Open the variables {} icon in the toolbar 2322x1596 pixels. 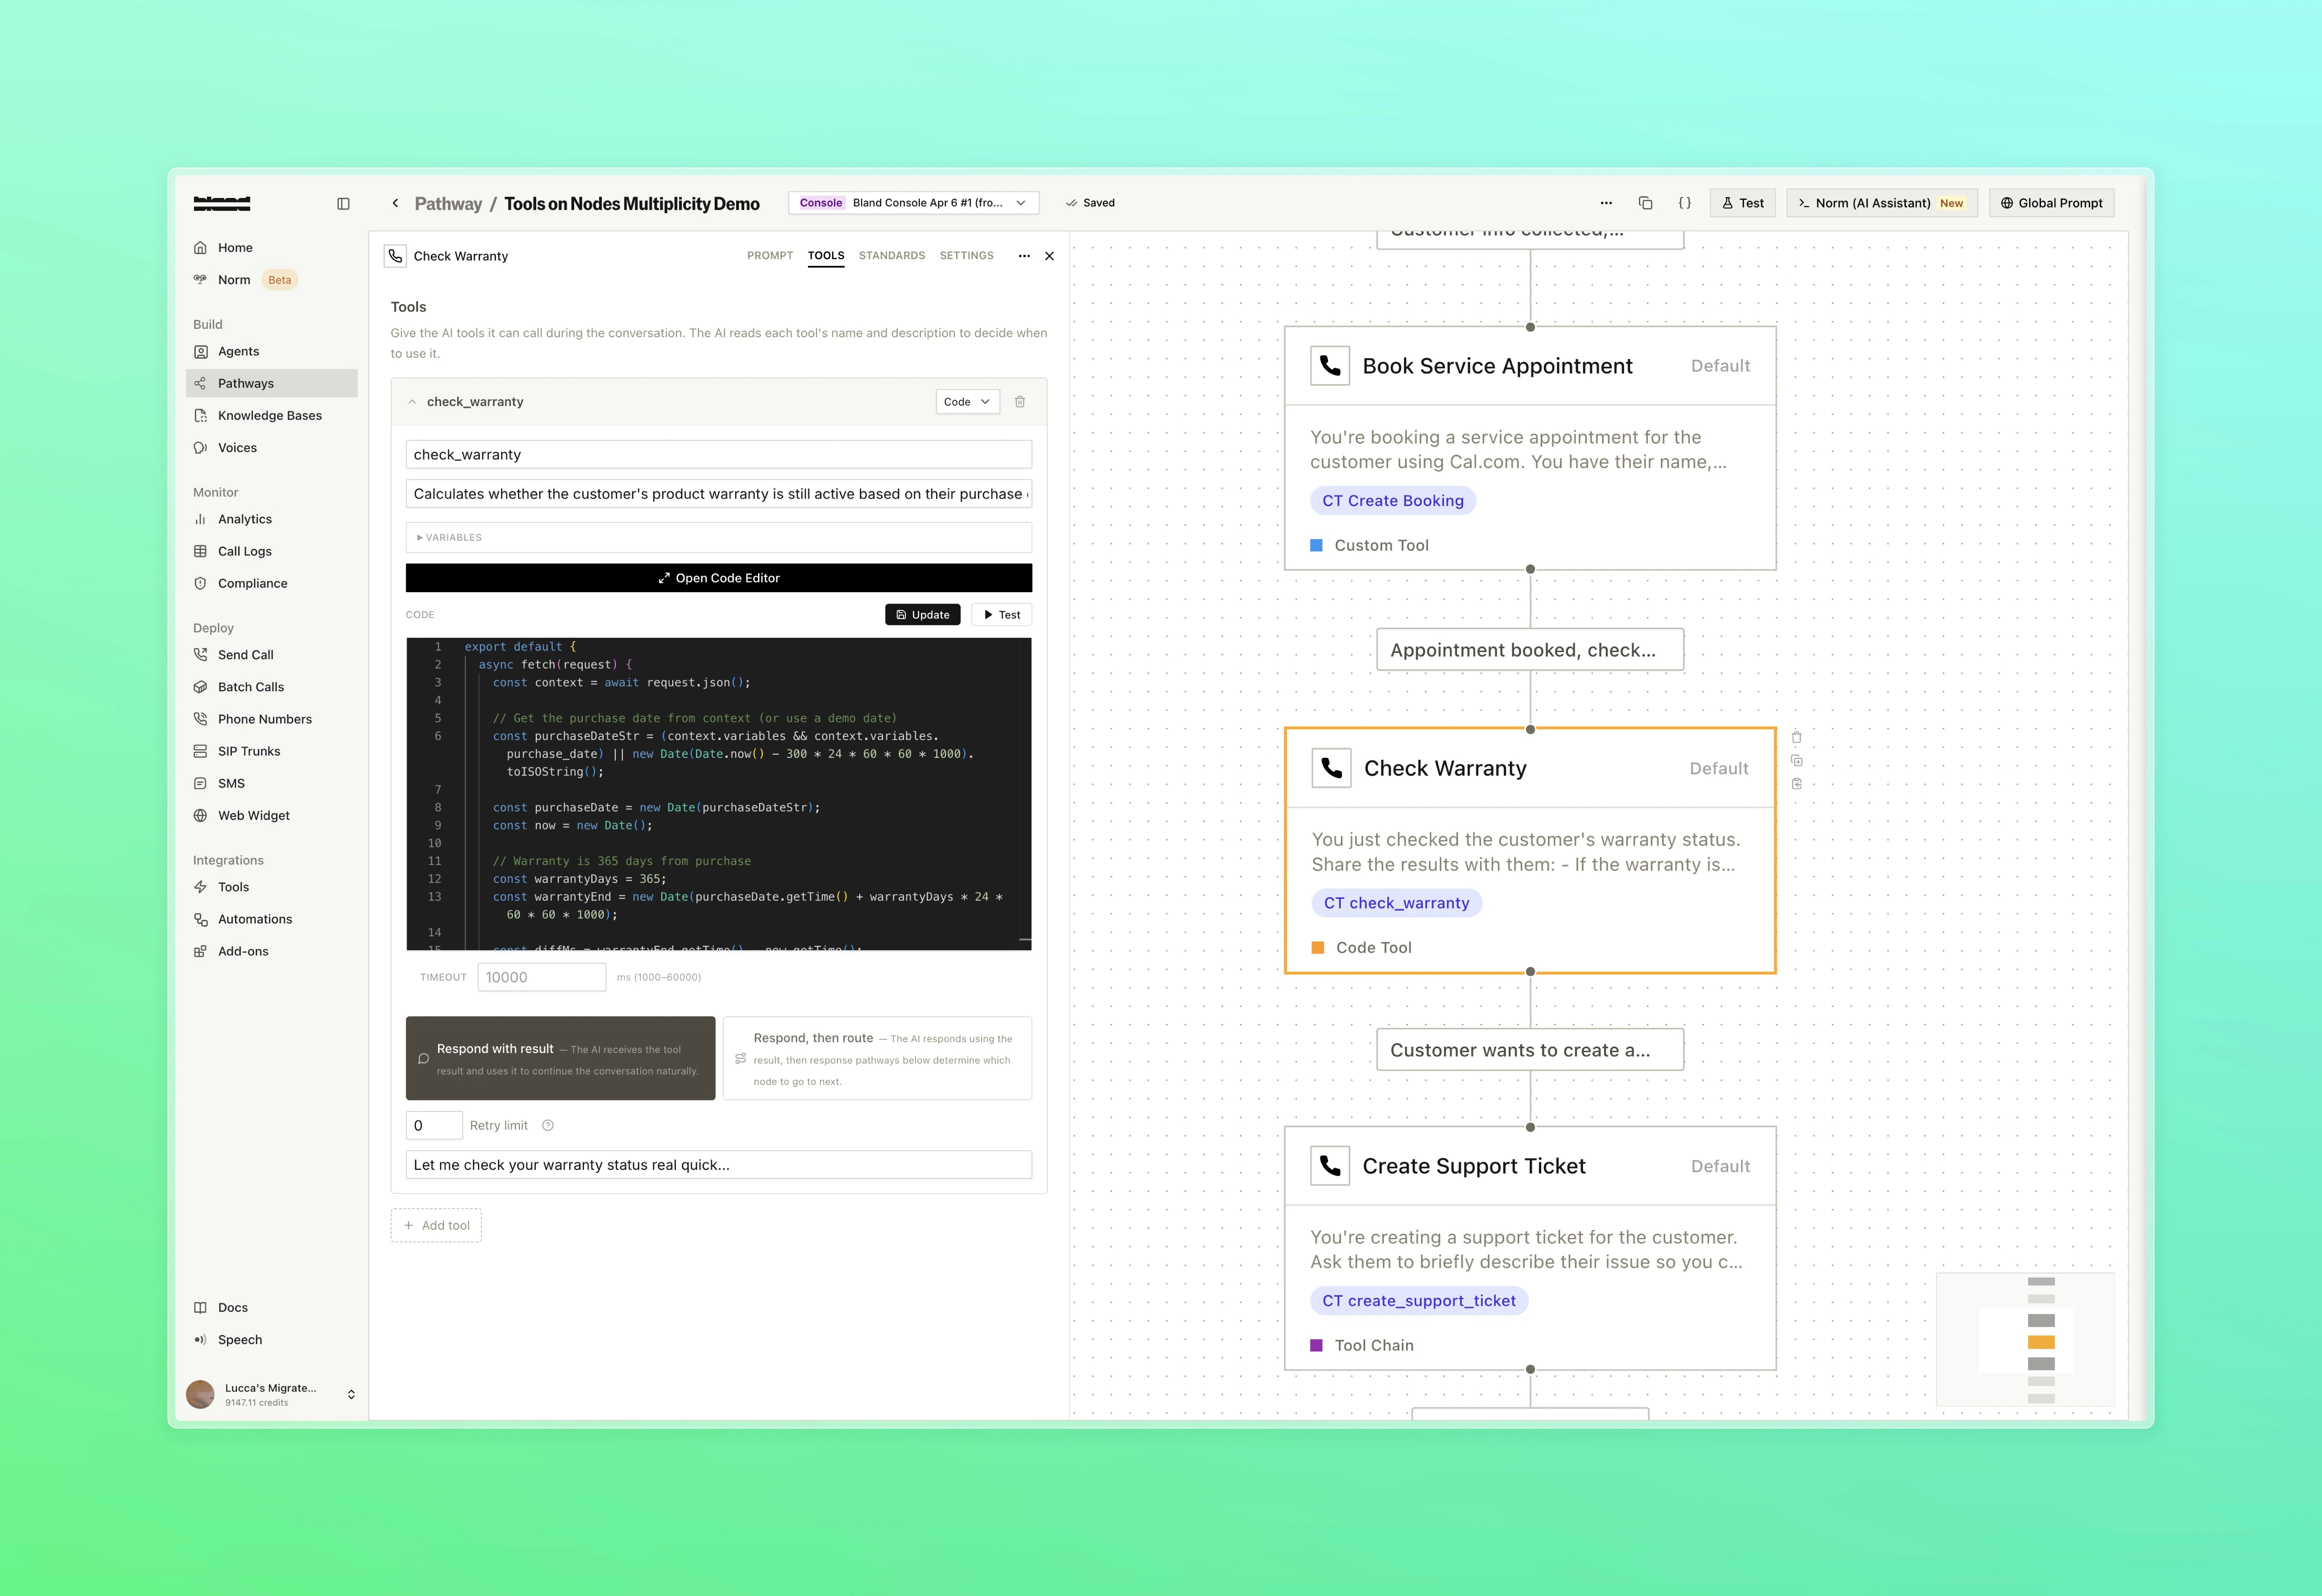click(1685, 202)
